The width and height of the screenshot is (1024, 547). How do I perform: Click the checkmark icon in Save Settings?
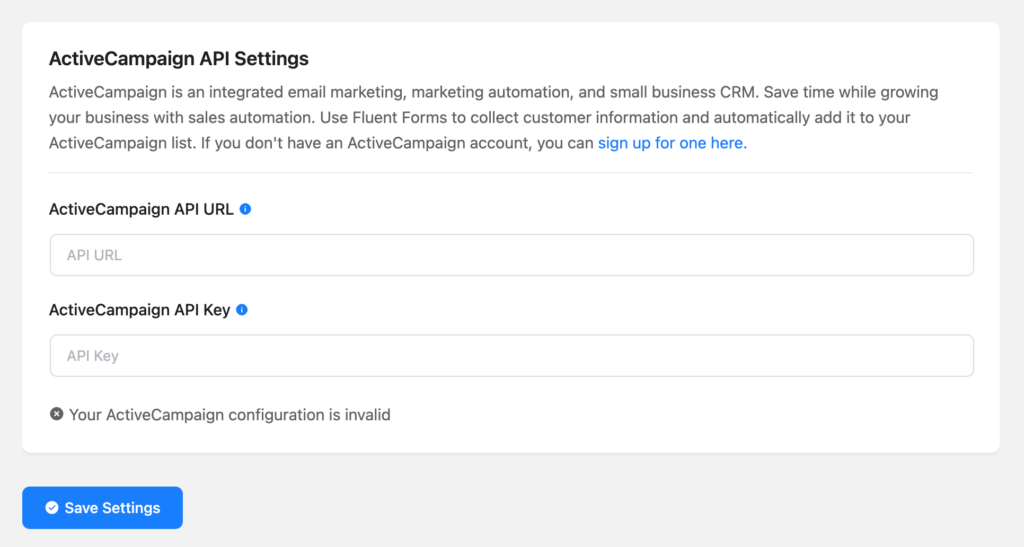pyautogui.click(x=52, y=508)
